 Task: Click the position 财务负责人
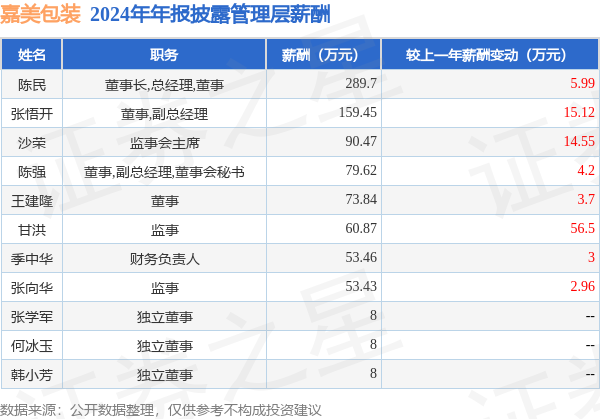coord(164,259)
